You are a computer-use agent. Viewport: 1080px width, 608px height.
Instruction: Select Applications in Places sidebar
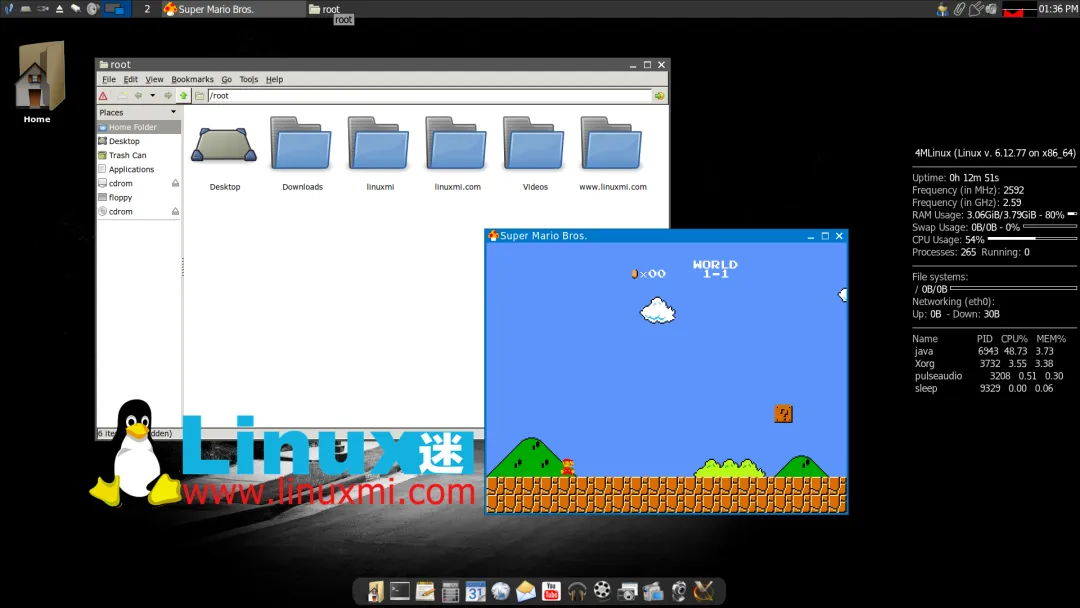[138, 169]
